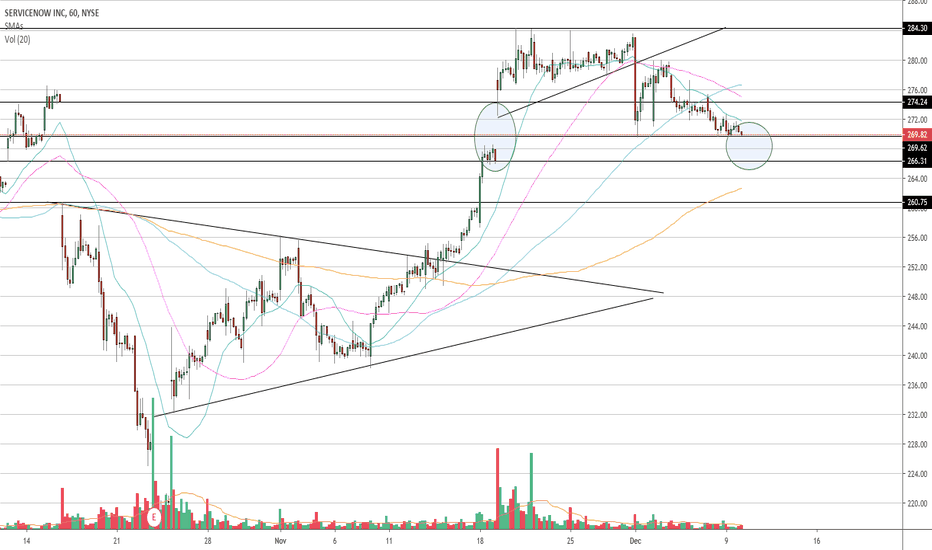Click the earnings E marker
This screenshot has width=932, height=550.
(154, 517)
